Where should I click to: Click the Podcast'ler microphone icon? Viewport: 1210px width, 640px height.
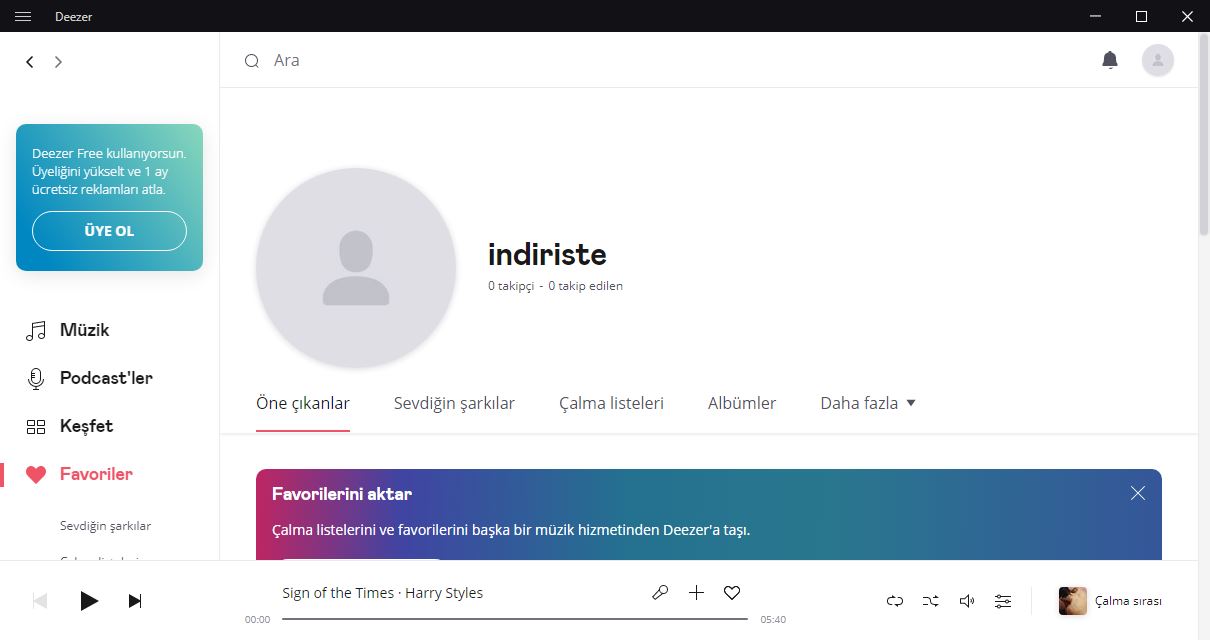coord(36,379)
